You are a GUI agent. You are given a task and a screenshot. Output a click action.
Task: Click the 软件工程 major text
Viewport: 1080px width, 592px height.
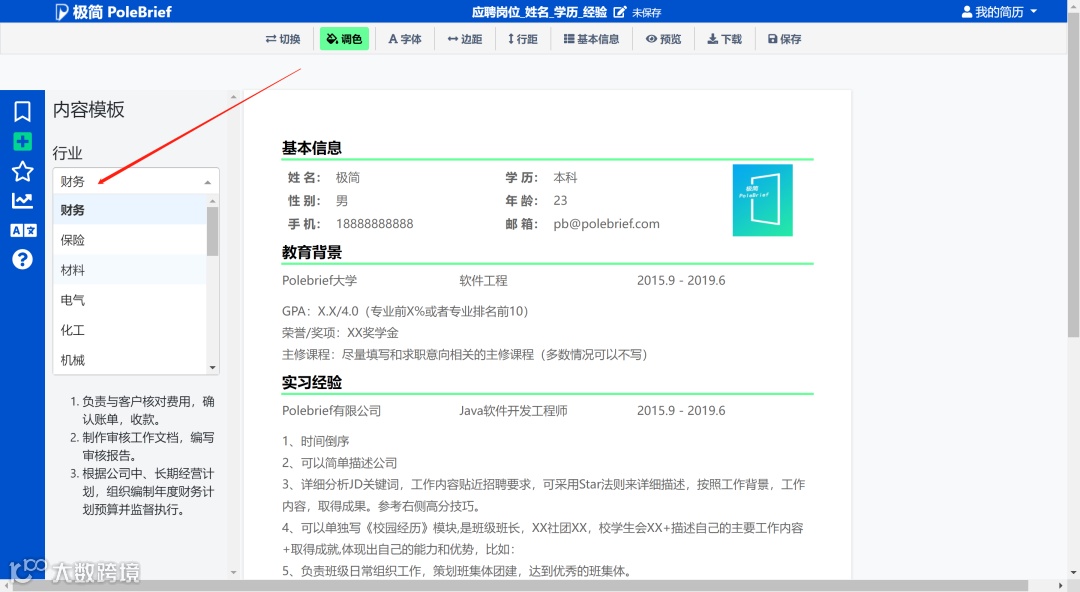[x=484, y=280]
